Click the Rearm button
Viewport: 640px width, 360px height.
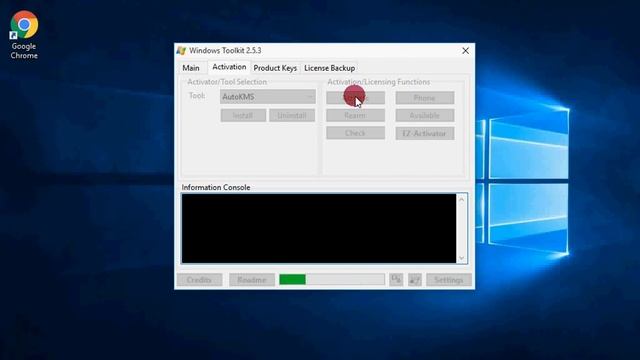355,116
